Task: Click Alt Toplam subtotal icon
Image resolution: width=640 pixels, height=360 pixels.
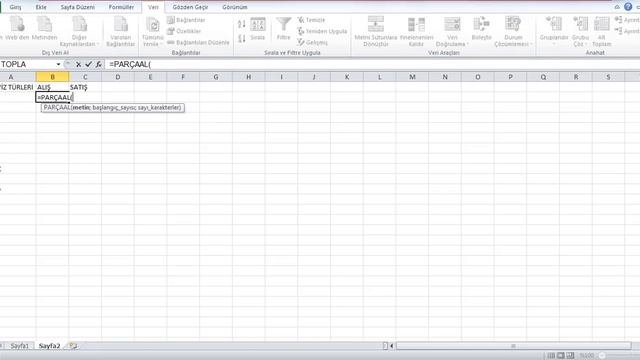Action: 602,31
